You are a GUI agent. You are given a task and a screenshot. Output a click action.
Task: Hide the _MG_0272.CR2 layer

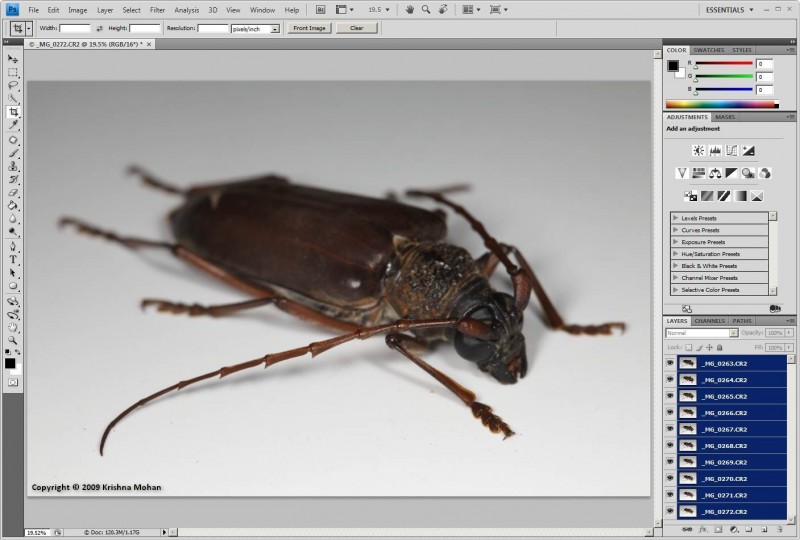670,511
